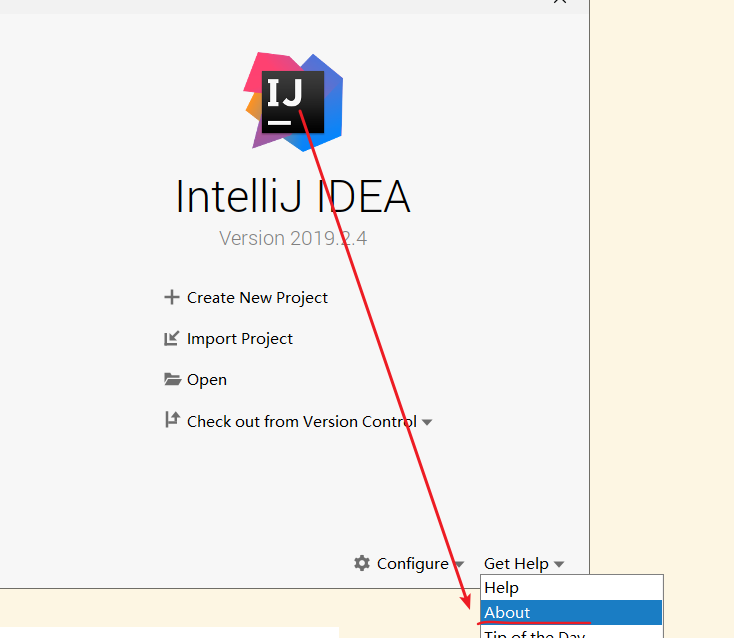Click the Version 2019.2.4 text
Image resolution: width=734 pixels, height=638 pixels.
coord(293,238)
